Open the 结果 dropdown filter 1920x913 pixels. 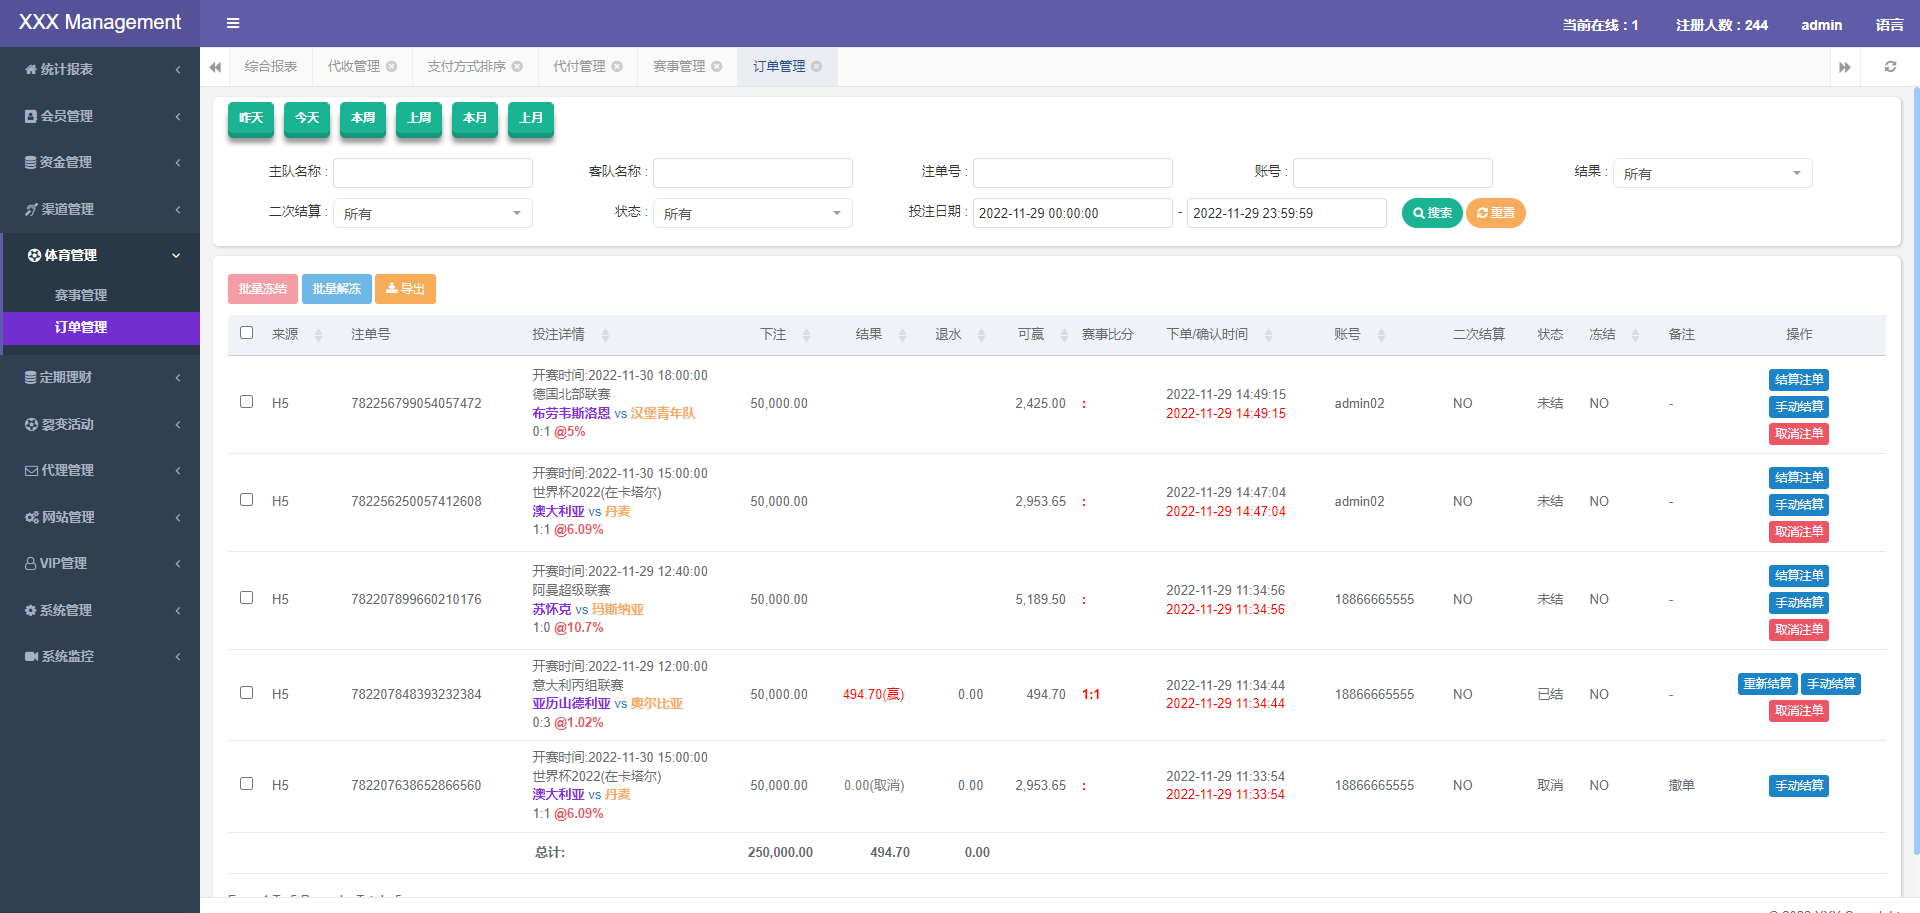1712,174
